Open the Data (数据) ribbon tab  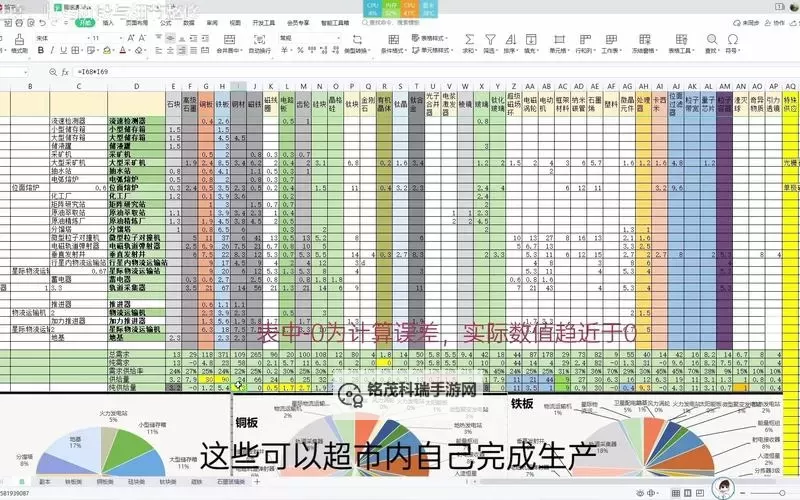tap(189, 23)
